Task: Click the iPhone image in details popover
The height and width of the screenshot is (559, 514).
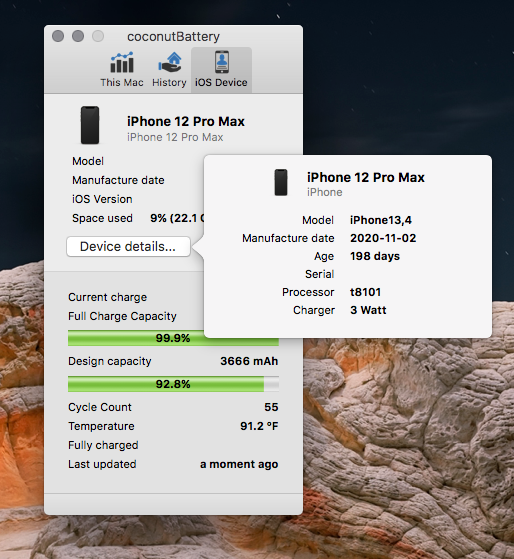Action: (x=281, y=183)
